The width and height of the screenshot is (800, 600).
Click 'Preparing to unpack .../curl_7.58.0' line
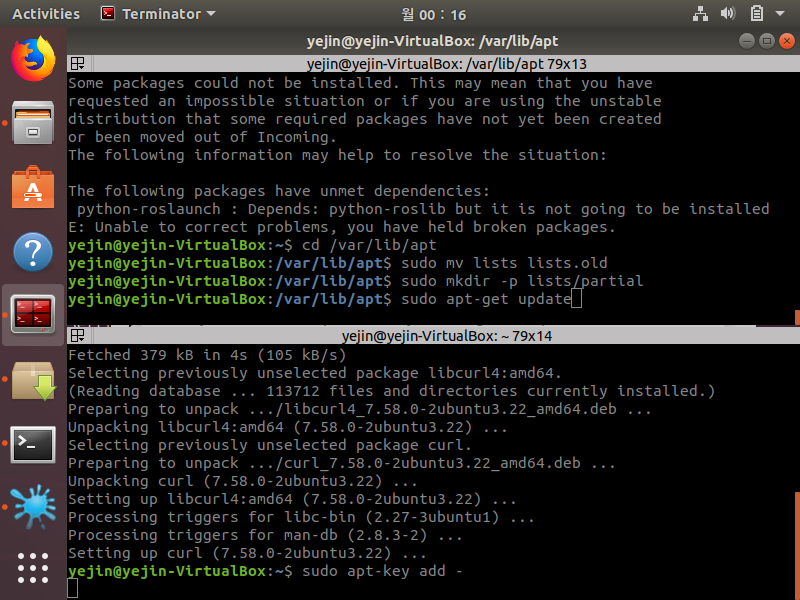(342, 463)
